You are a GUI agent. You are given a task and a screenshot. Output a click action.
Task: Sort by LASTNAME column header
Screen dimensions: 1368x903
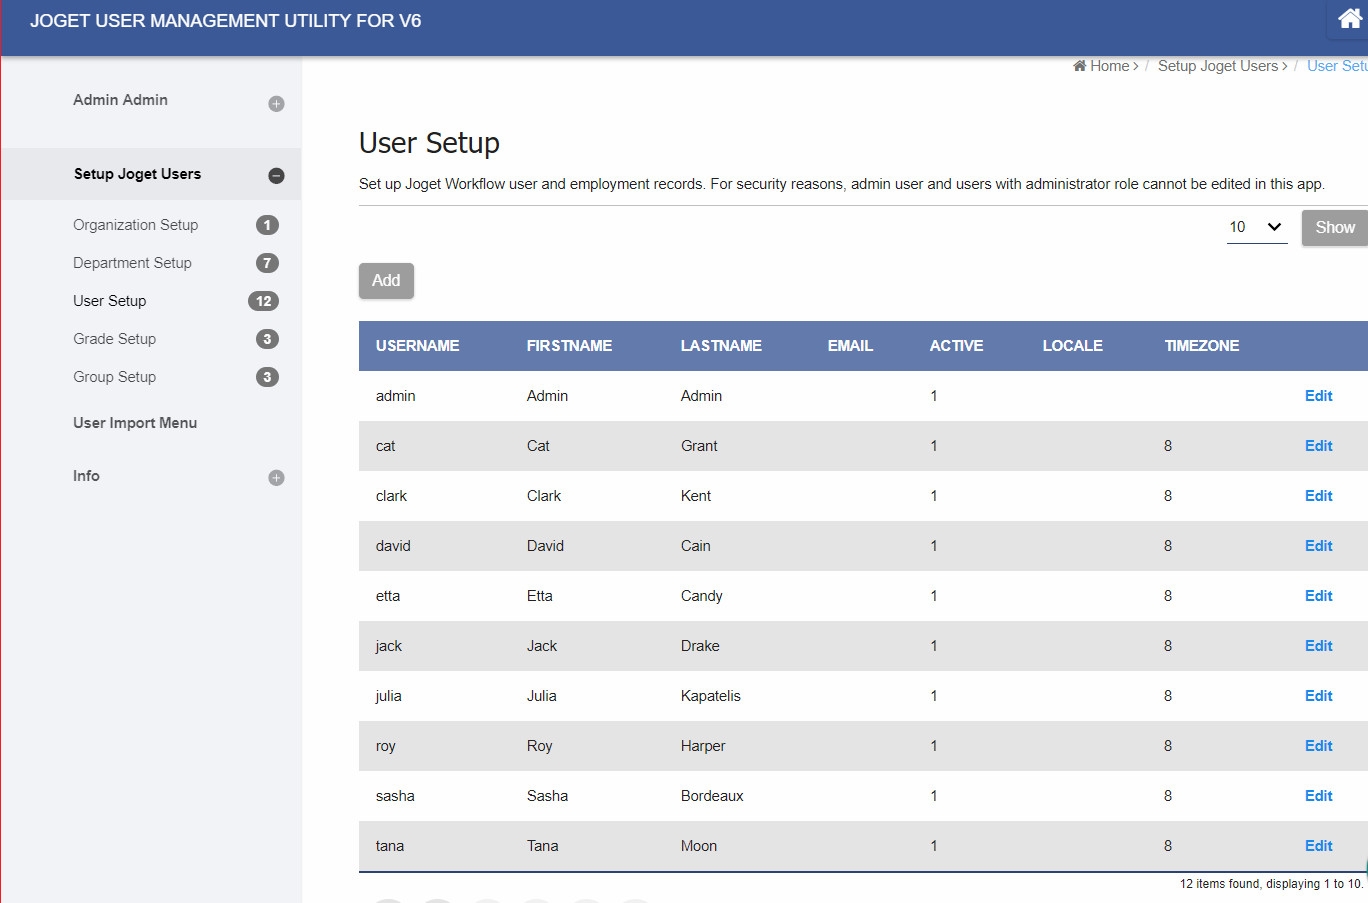click(721, 346)
